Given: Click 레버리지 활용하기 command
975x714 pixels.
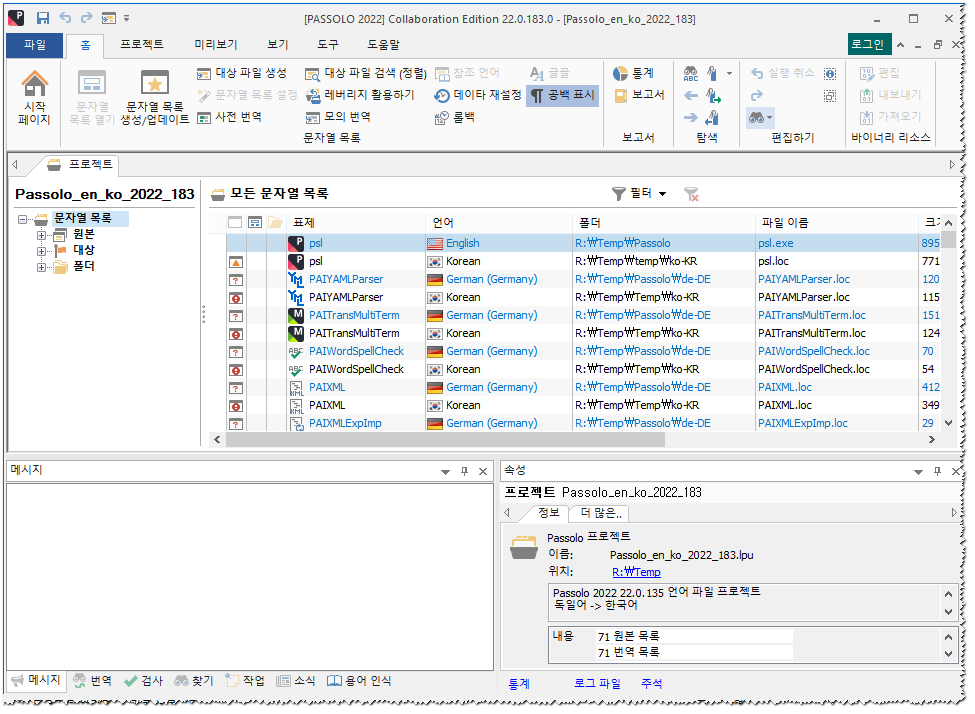Looking at the screenshot, I should coord(360,95).
